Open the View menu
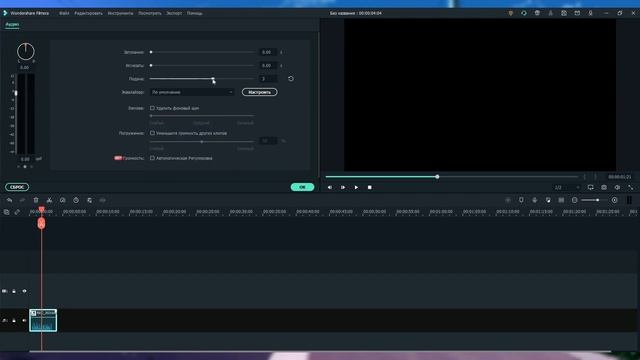This screenshot has width=640, height=360. pos(150,13)
